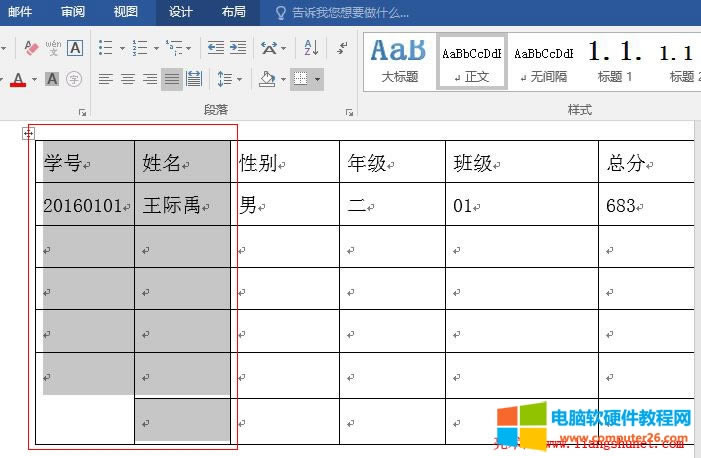The image size is (701, 458).
Task: Open the Borders dropdown arrow
Action: click(x=317, y=80)
